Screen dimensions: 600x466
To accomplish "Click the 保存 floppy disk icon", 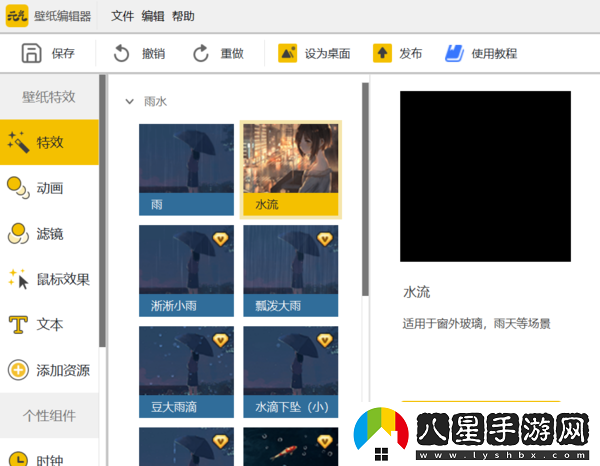I will pyautogui.click(x=31, y=53).
